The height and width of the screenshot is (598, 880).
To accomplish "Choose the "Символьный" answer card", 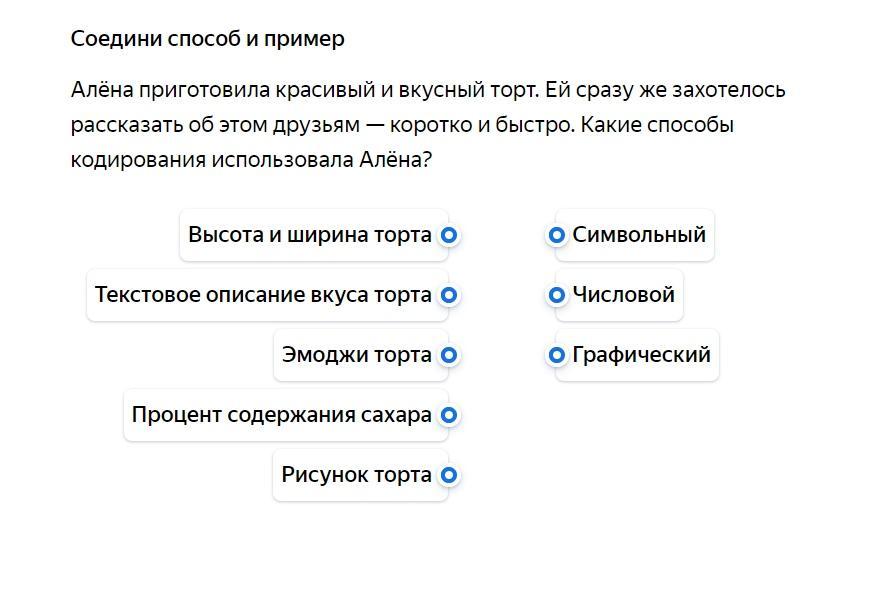I will [x=635, y=235].
